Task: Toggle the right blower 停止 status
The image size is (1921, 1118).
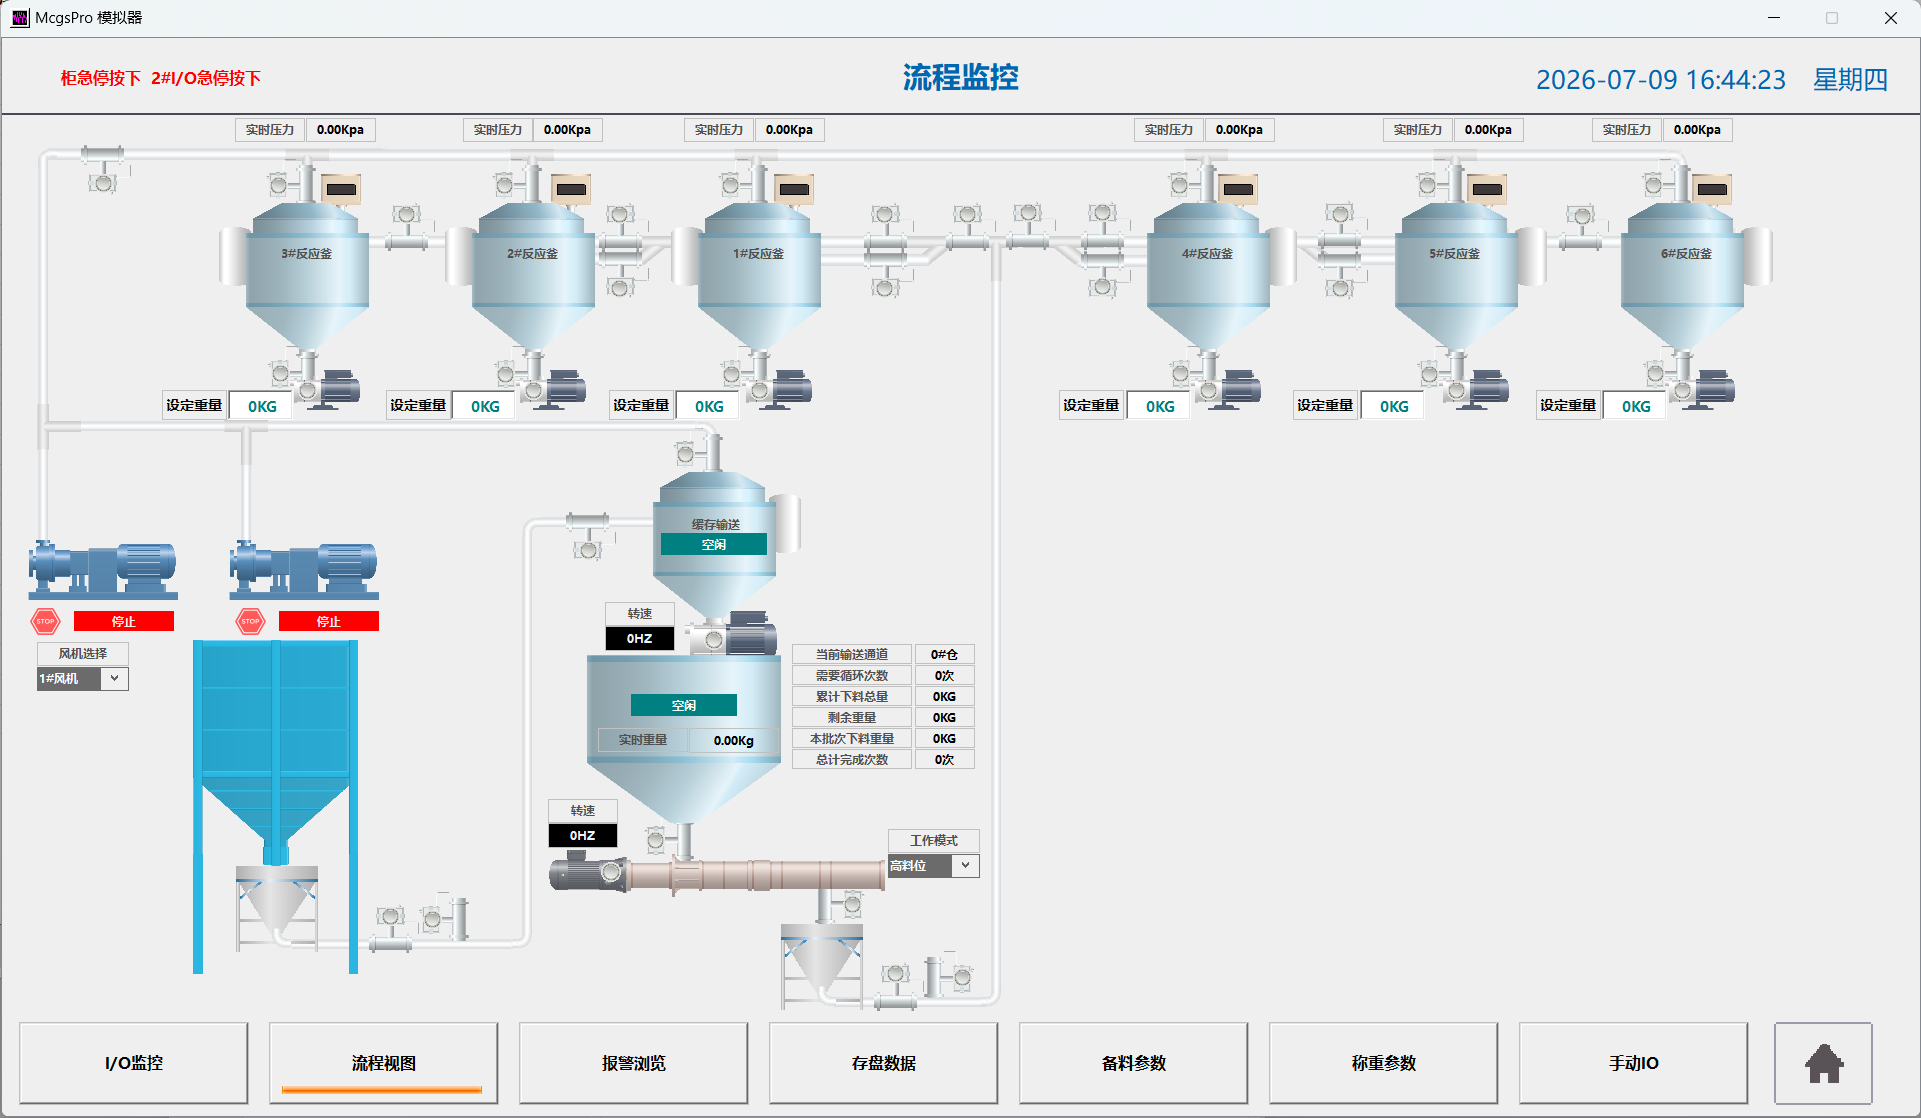Action: [x=329, y=621]
